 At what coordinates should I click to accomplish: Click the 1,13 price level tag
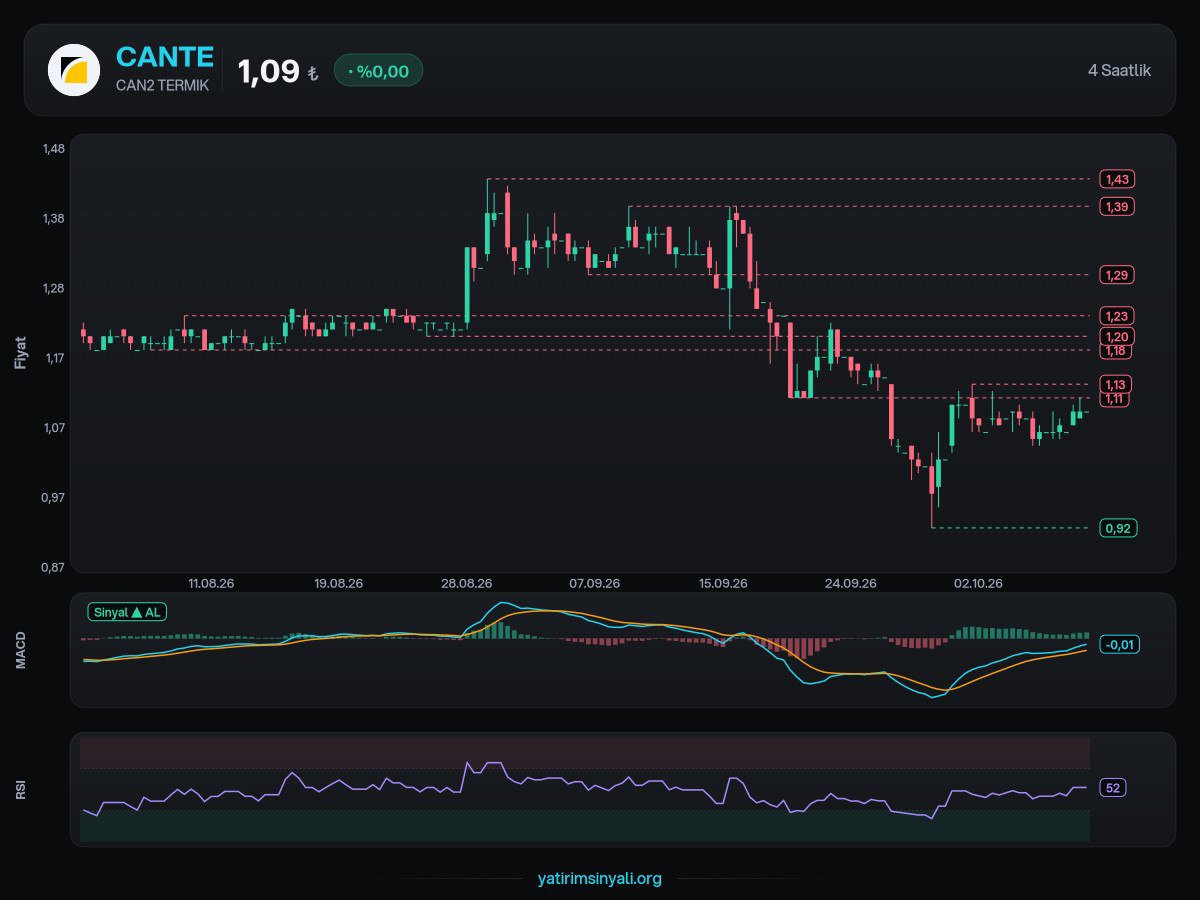pos(1117,384)
